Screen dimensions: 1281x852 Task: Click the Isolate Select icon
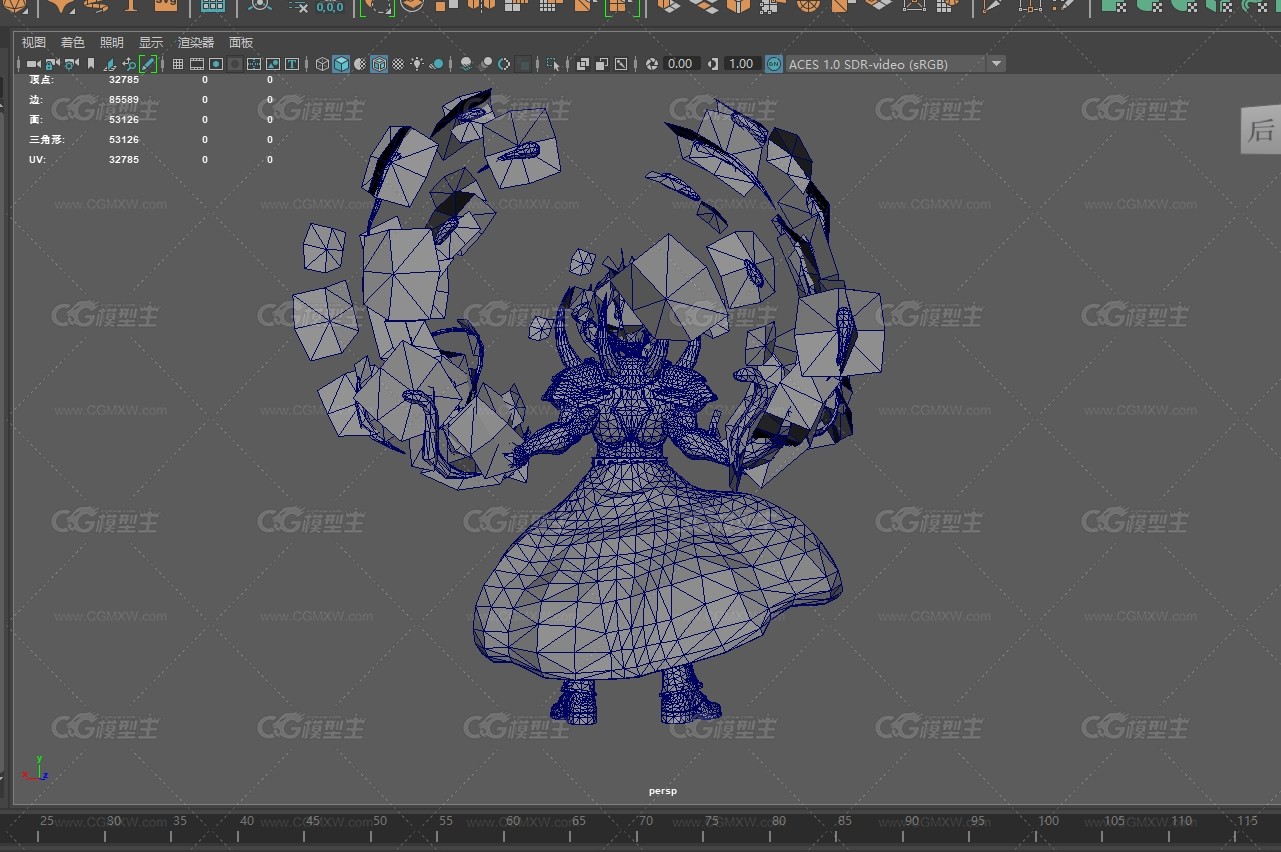(x=553, y=64)
